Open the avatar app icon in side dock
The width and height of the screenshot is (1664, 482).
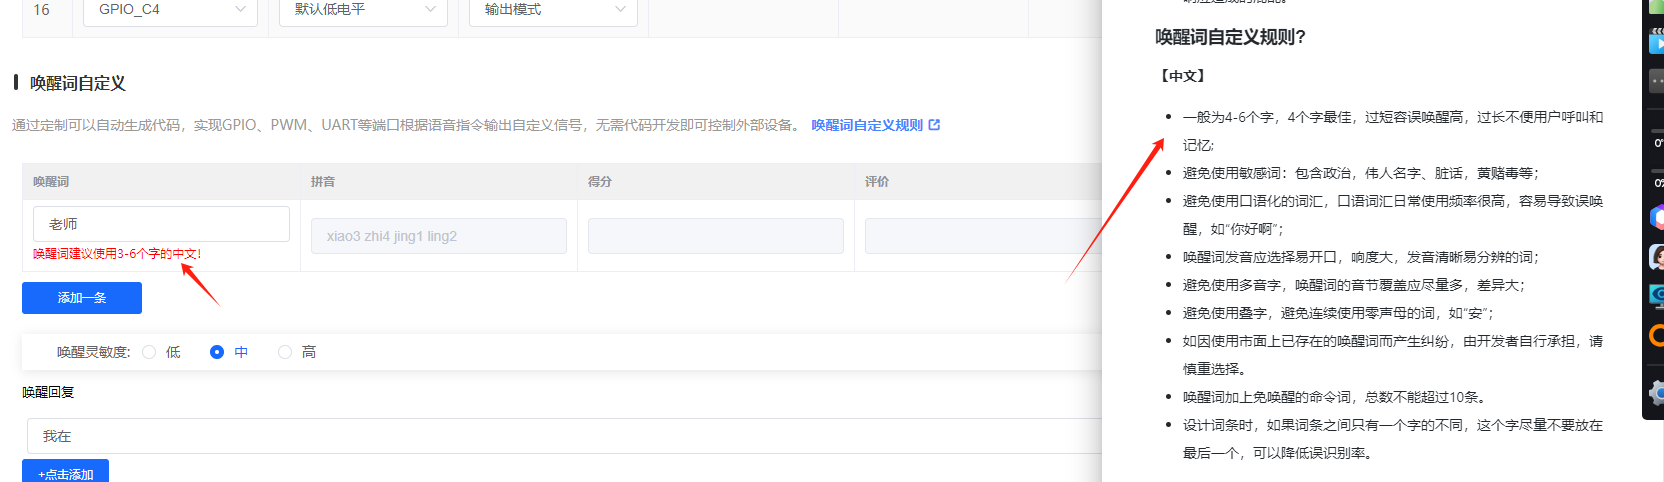pos(1656,257)
